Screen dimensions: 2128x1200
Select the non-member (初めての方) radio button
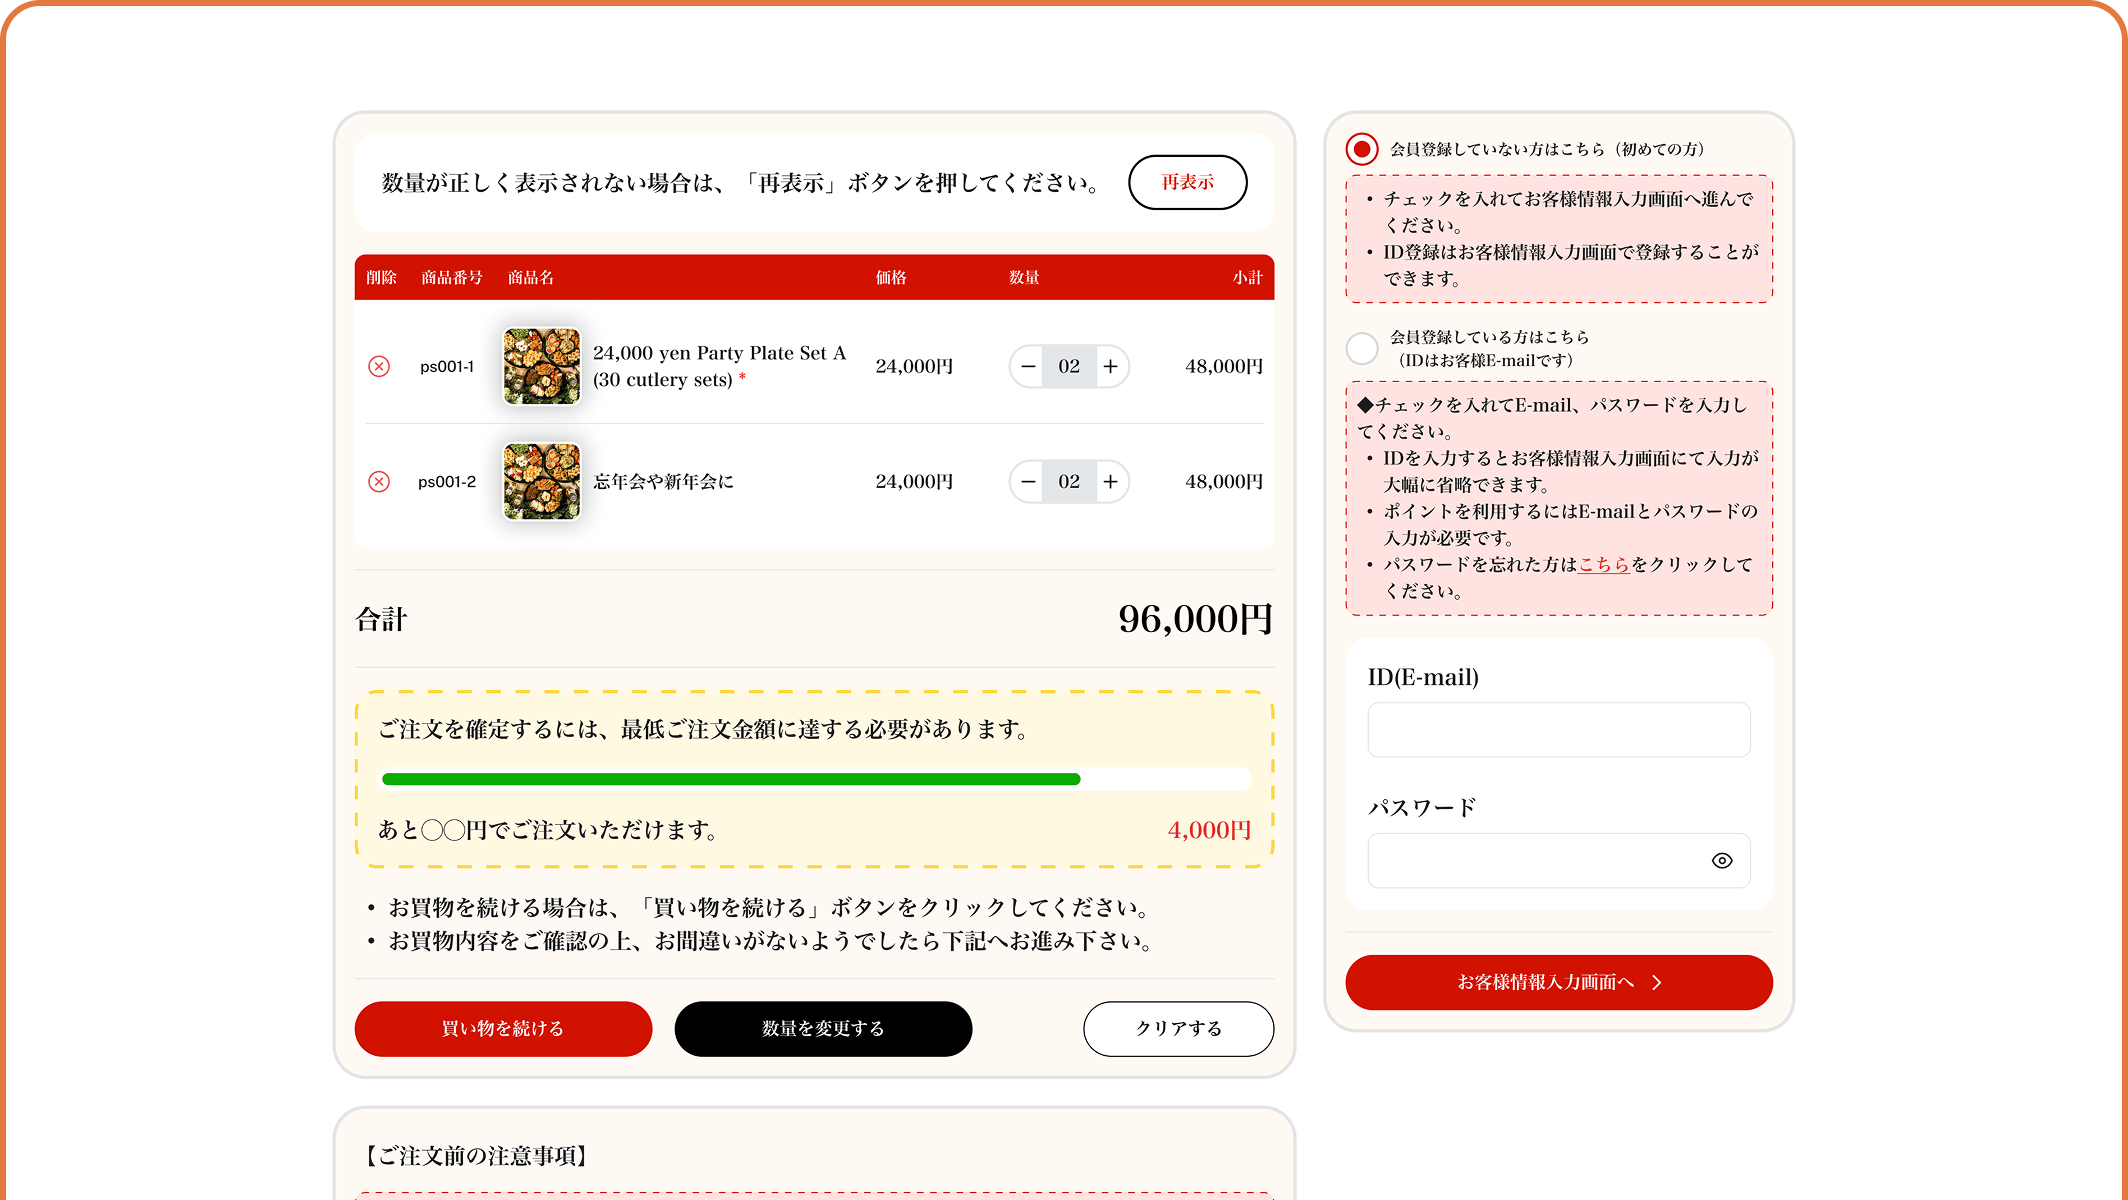pos(1362,149)
